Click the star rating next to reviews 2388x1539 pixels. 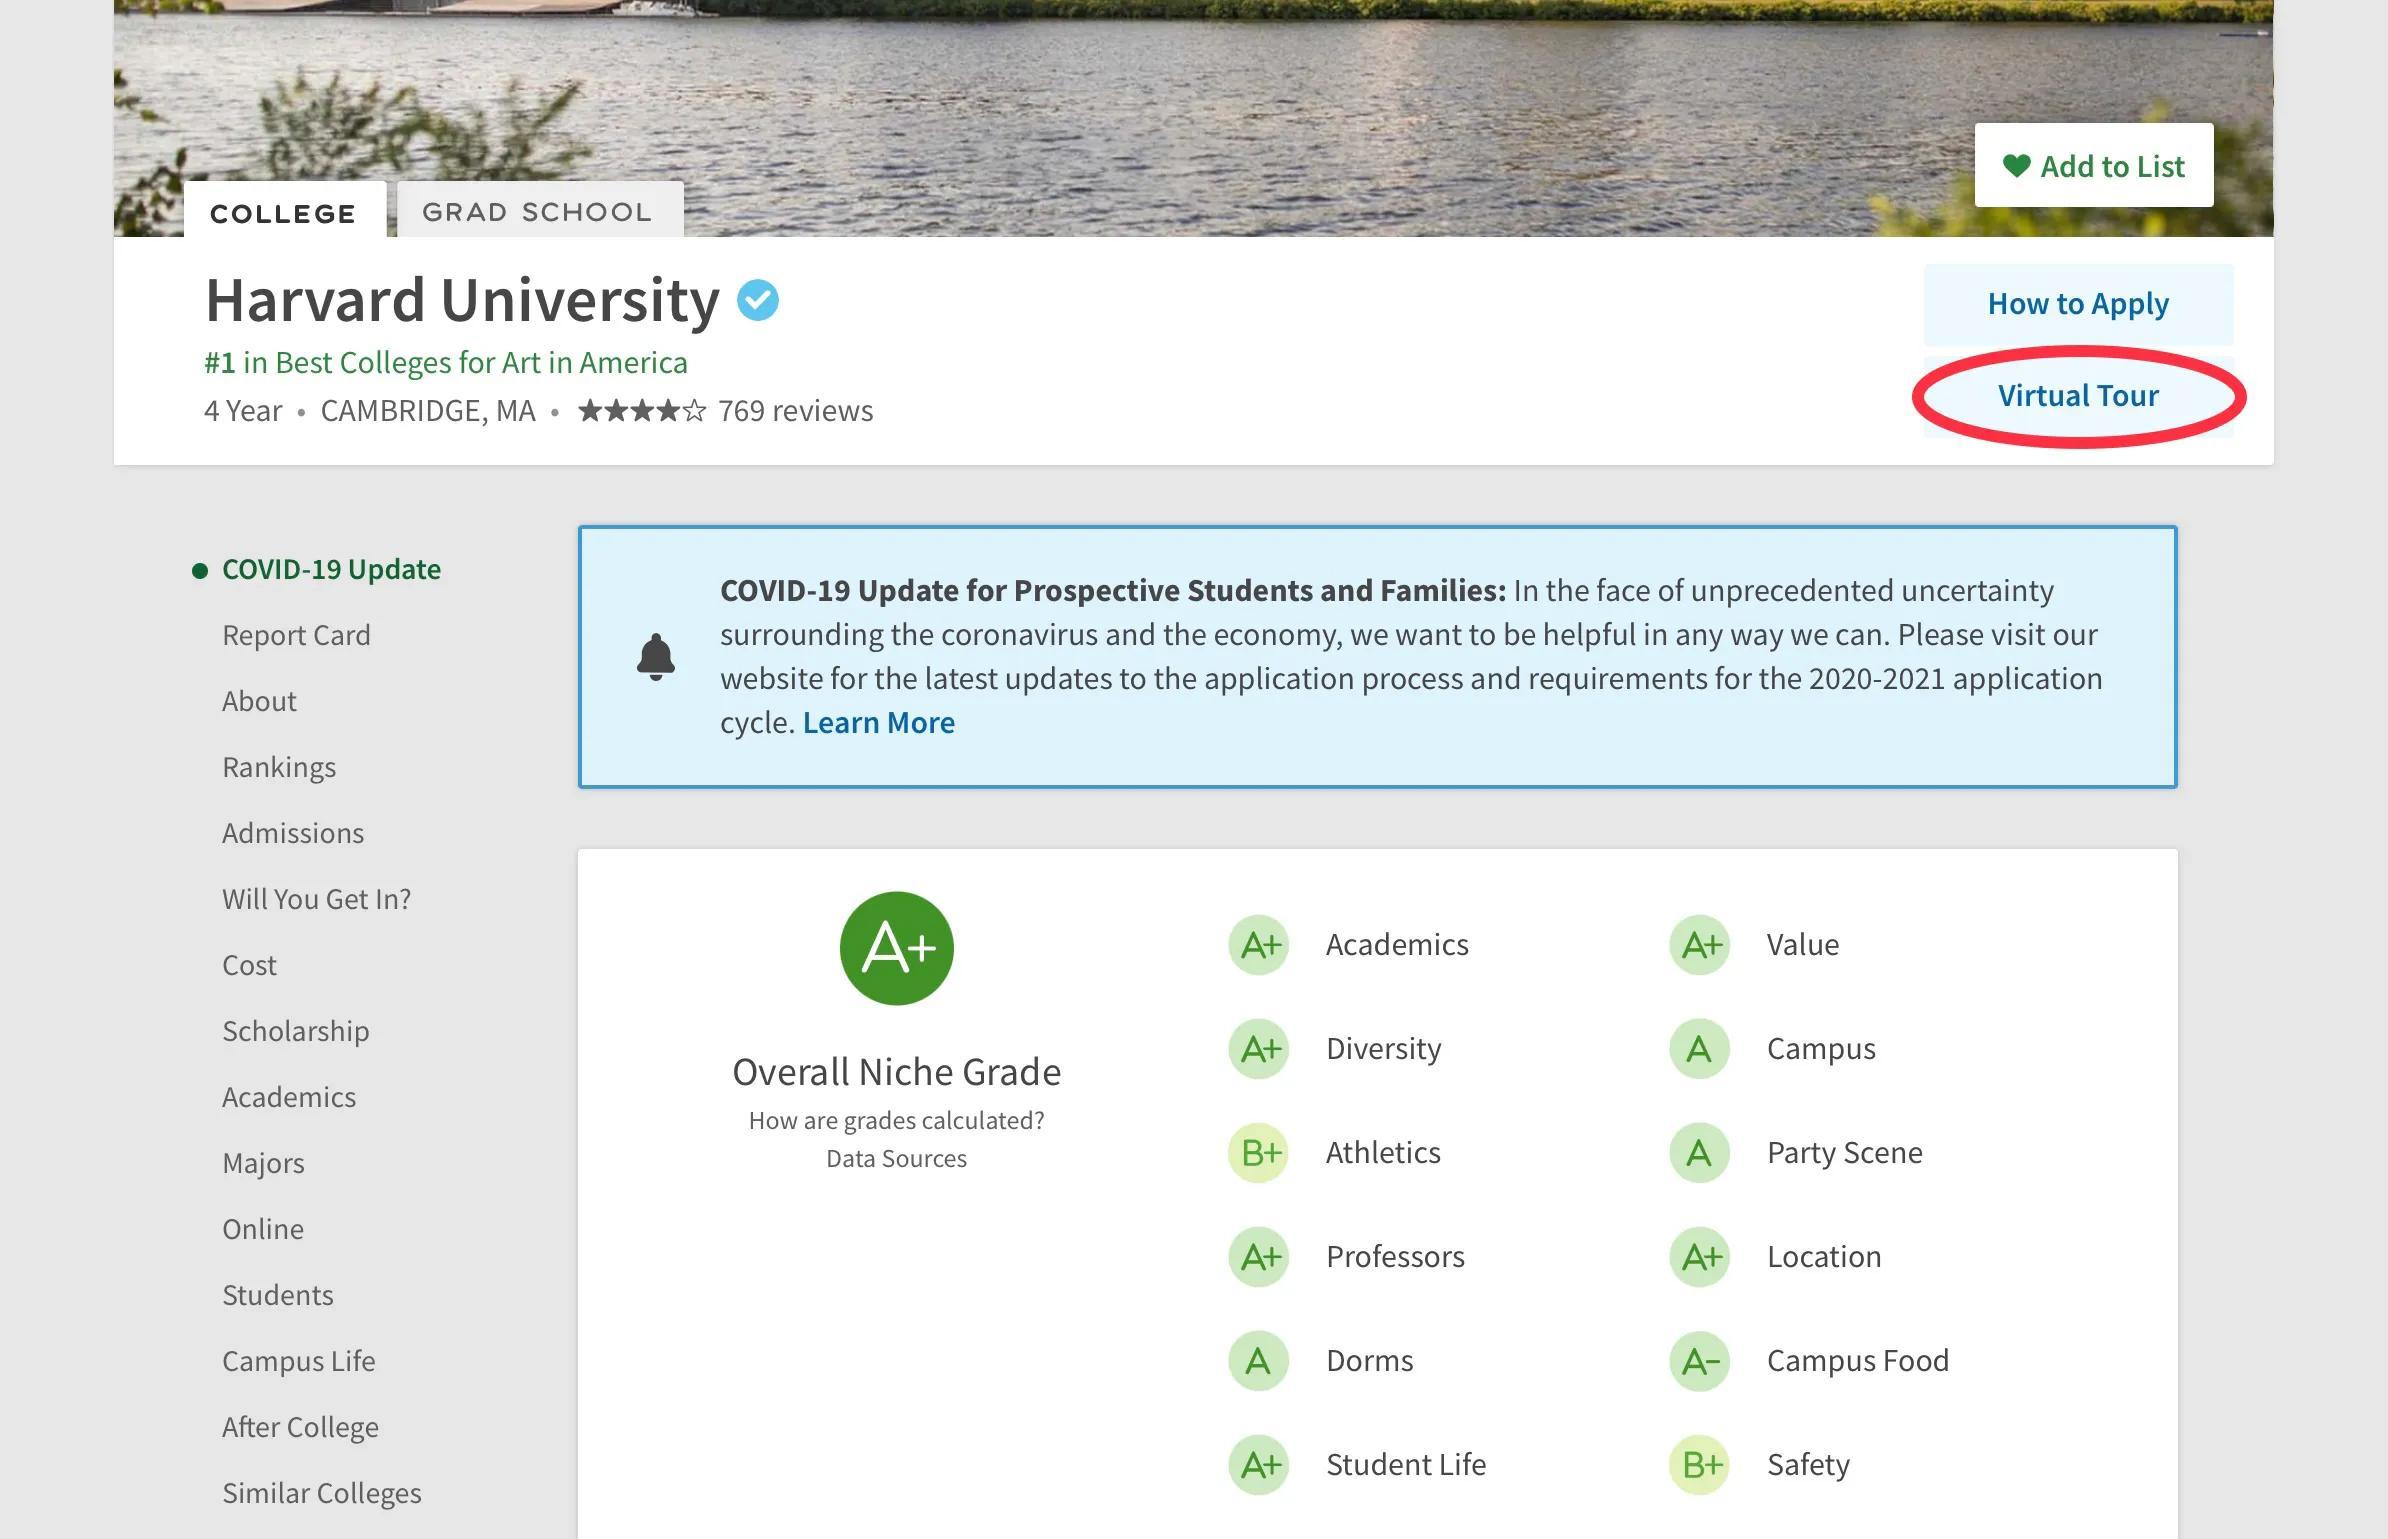click(x=642, y=410)
